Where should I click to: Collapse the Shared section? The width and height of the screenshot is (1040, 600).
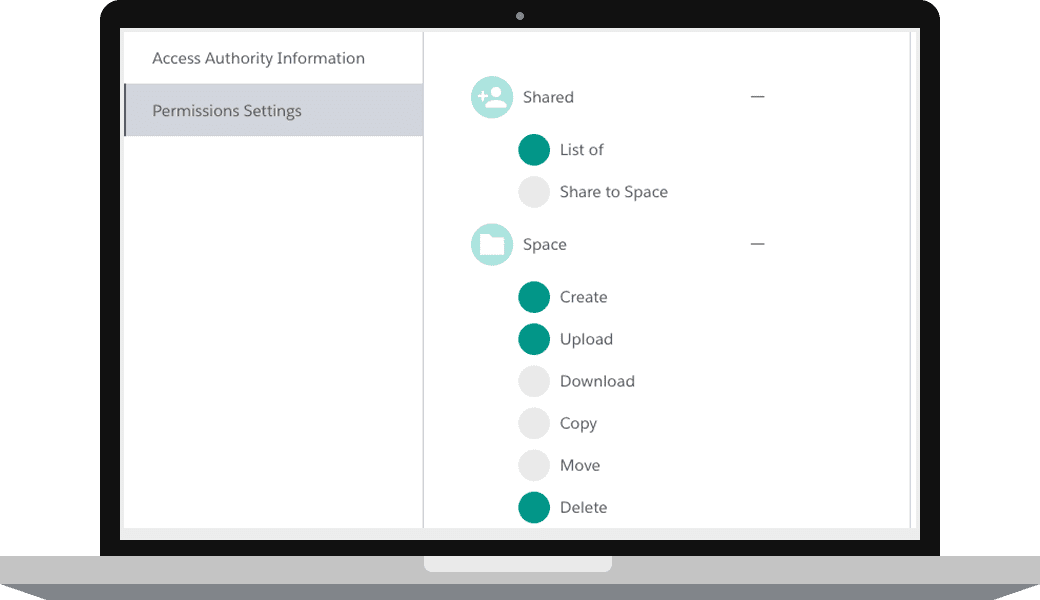tap(757, 97)
